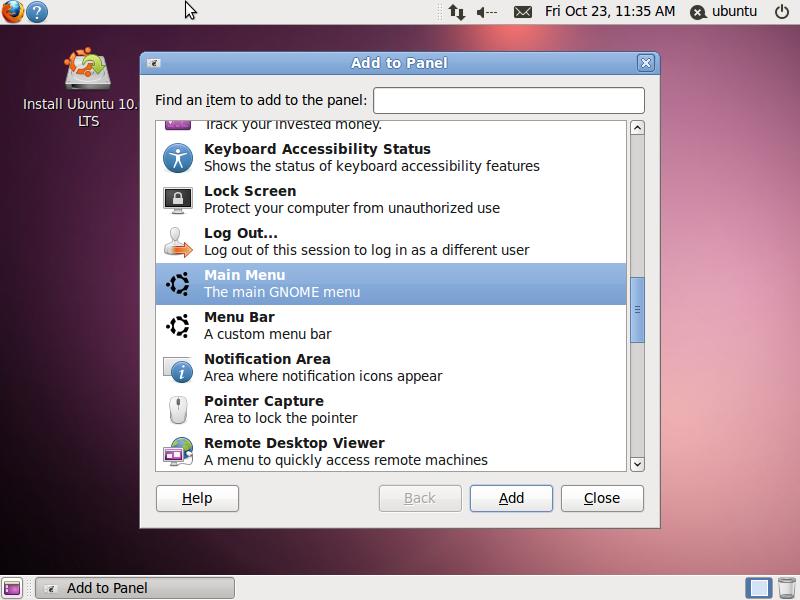Click the Remote Desktop Viewer icon
Viewport: 800px width, 600px height.
178,452
